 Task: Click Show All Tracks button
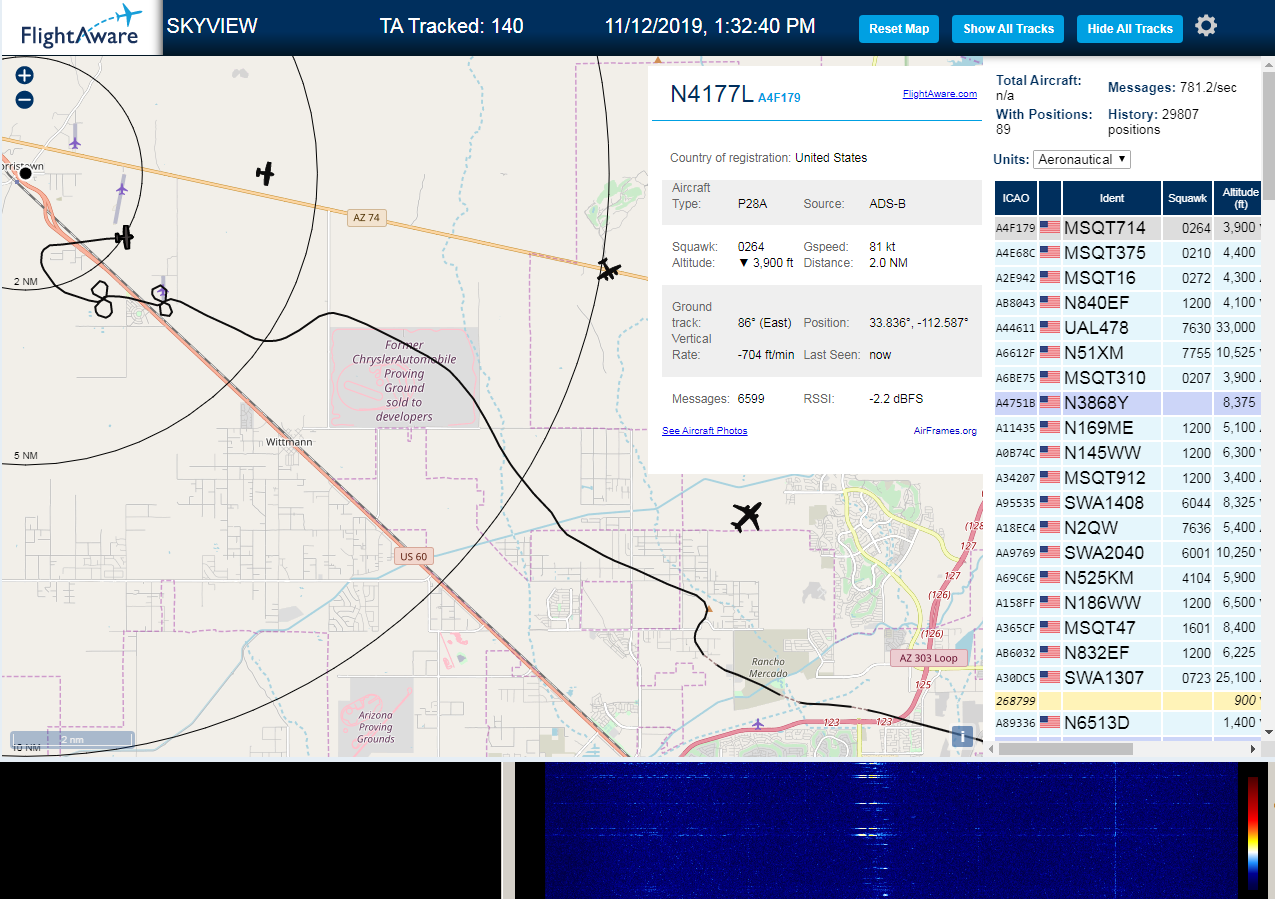1008,29
